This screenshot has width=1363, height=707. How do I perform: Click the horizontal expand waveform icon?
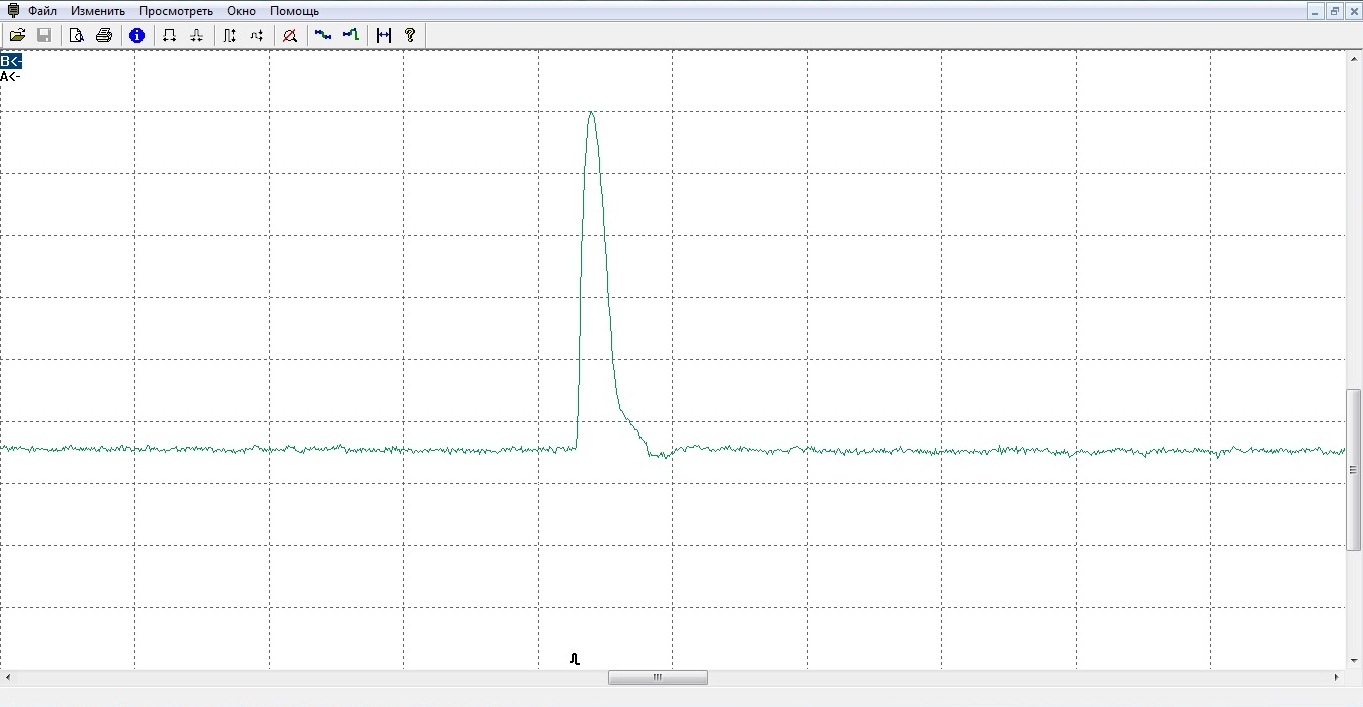point(169,35)
